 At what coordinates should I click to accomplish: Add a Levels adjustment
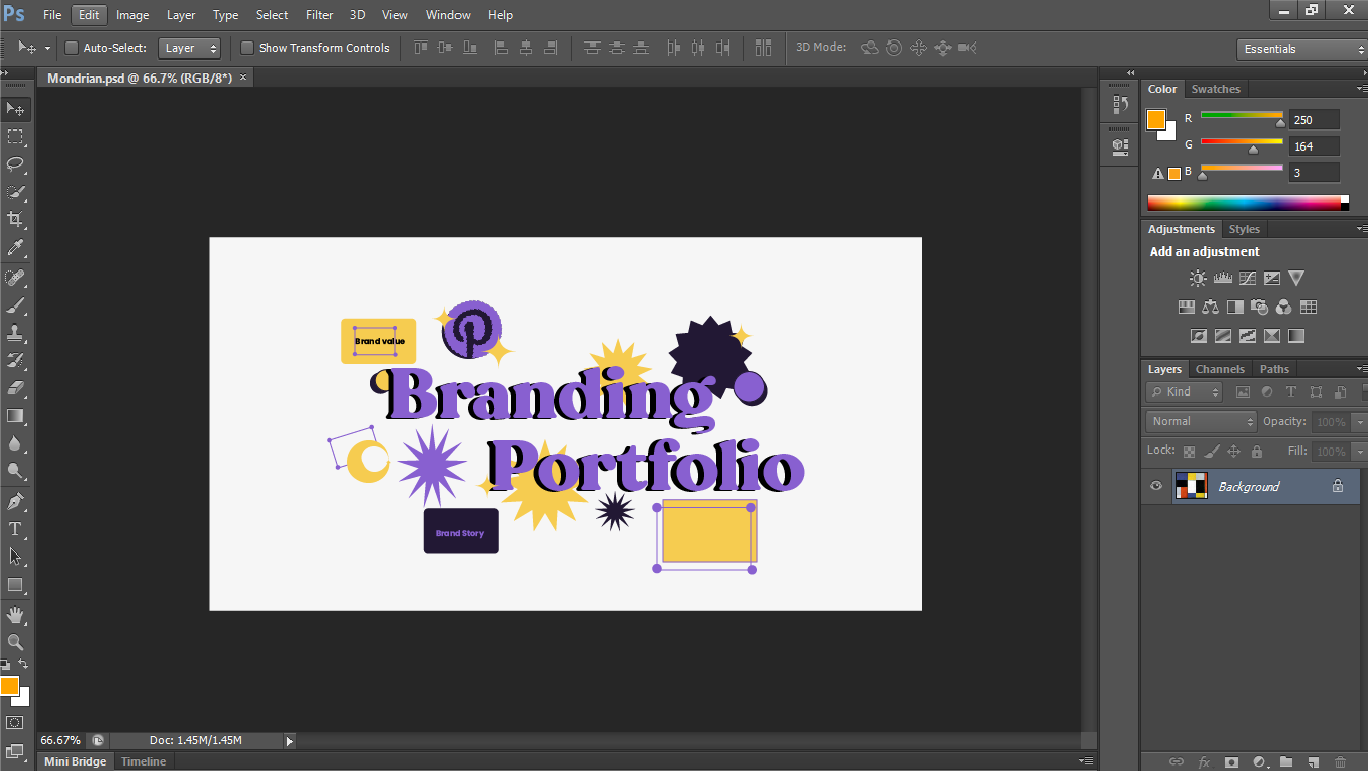pos(1222,278)
